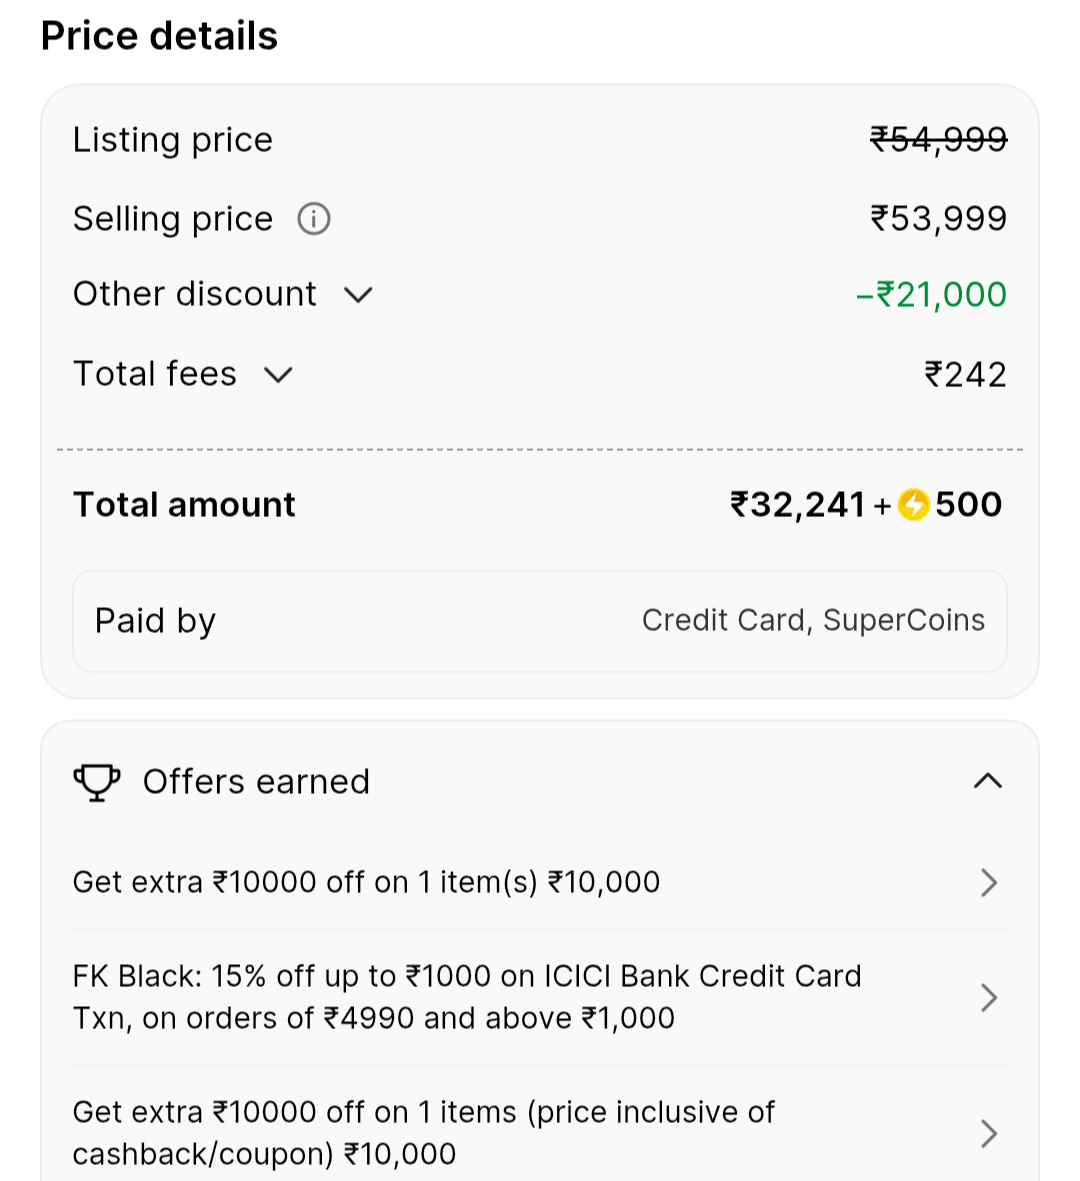This screenshot has width=1080, height=1181.
Task: Open the cashback/coupon offer arrow
Action: (989, 1133)
